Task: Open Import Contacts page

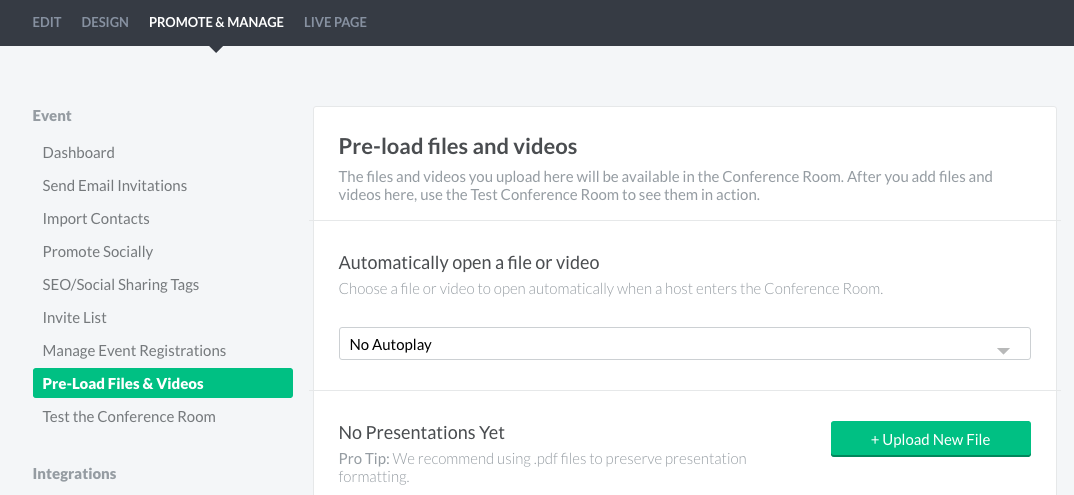Action: point(96,218)
